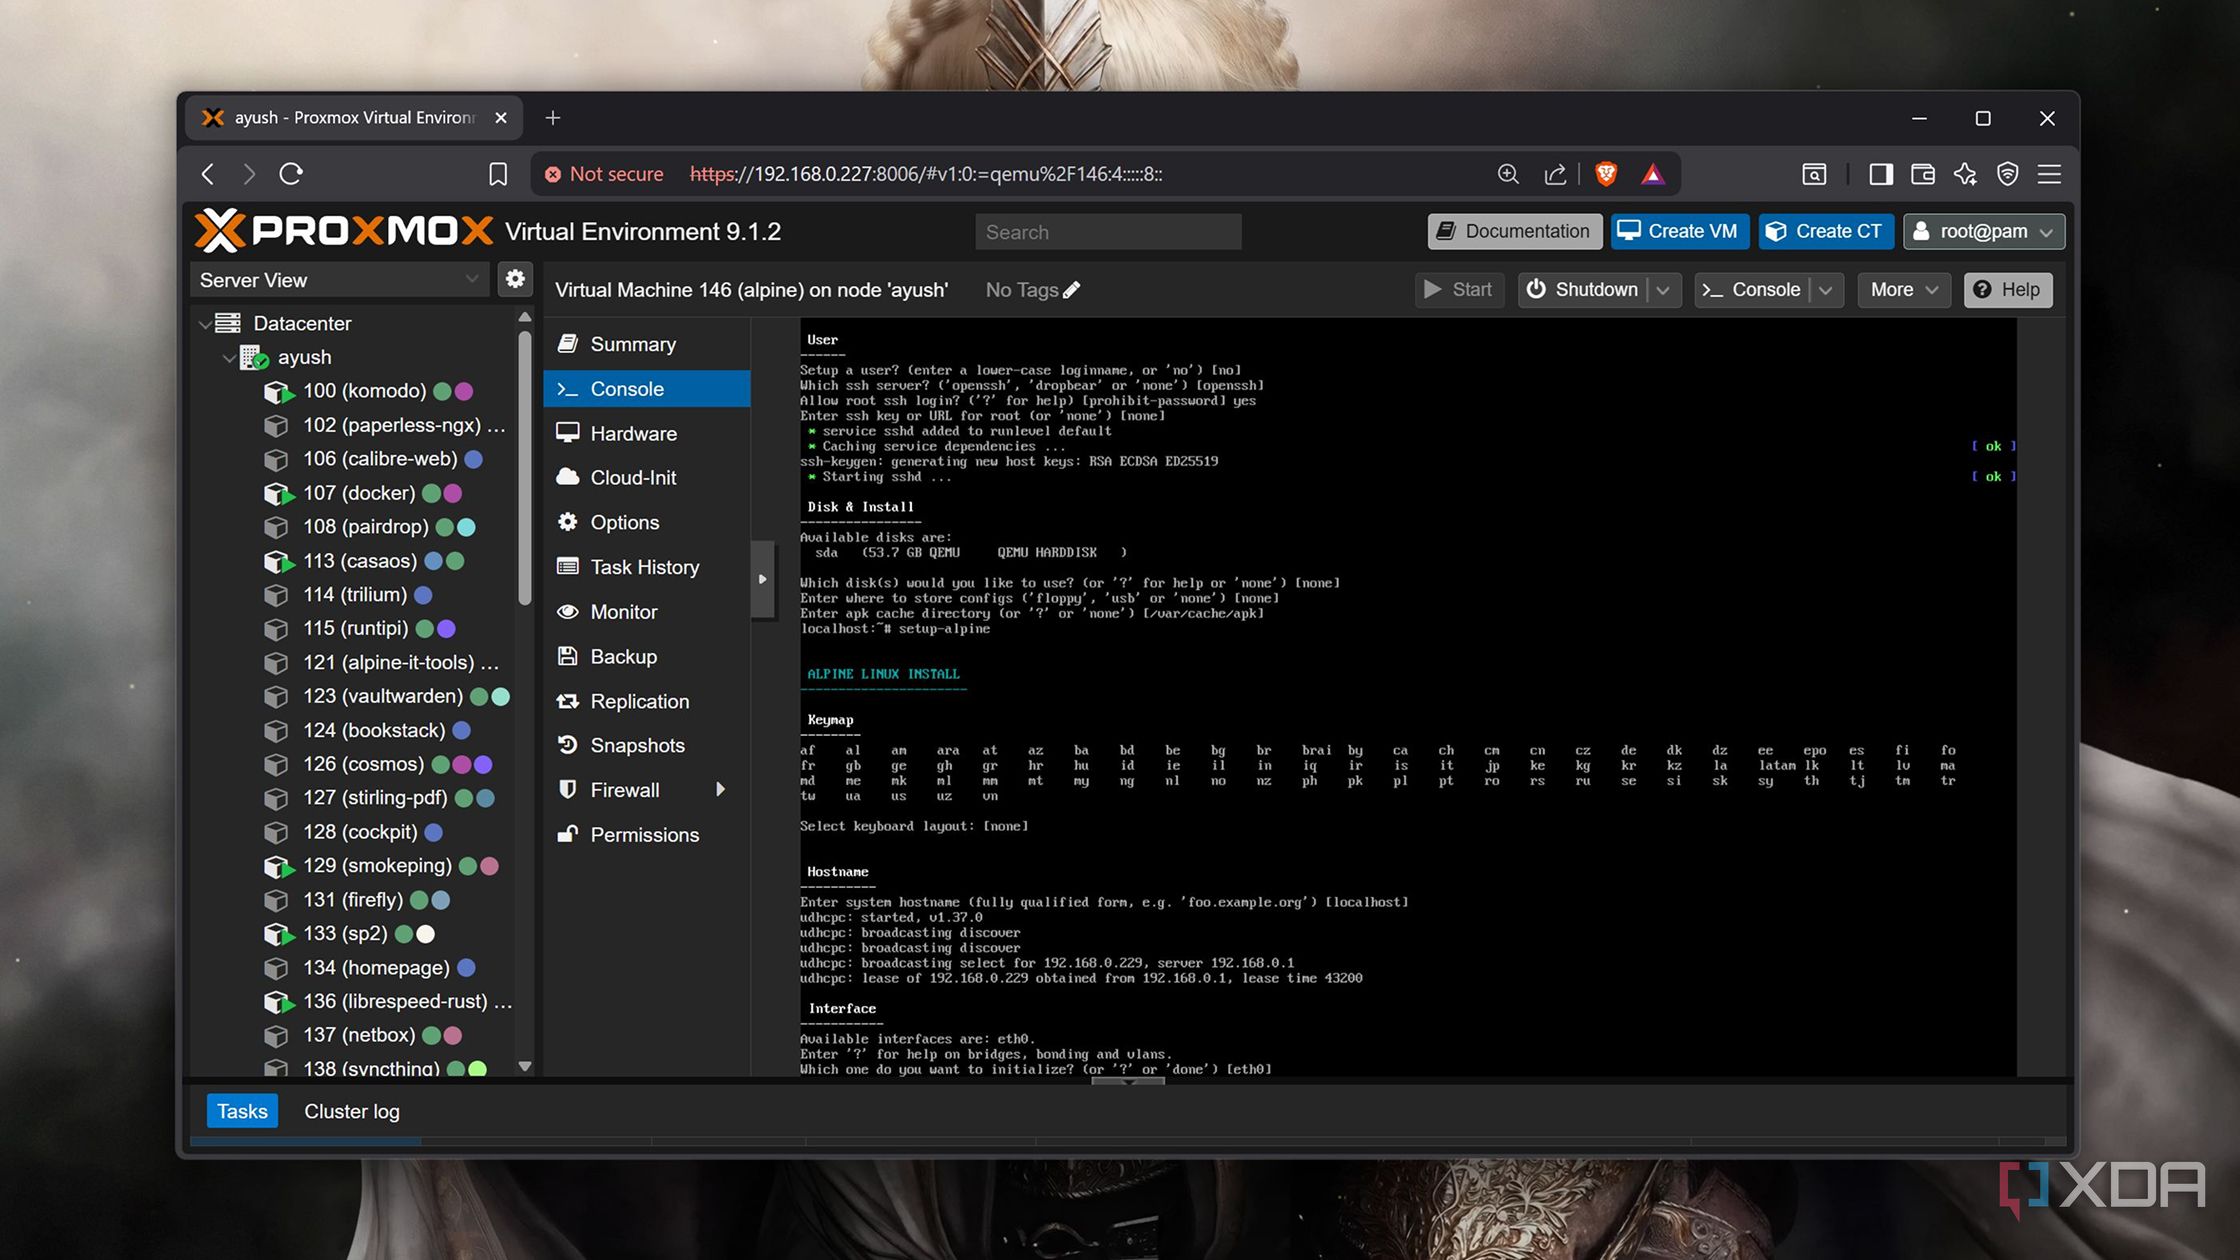
Task: Expand the console side panel arrow
Action: 762,579
